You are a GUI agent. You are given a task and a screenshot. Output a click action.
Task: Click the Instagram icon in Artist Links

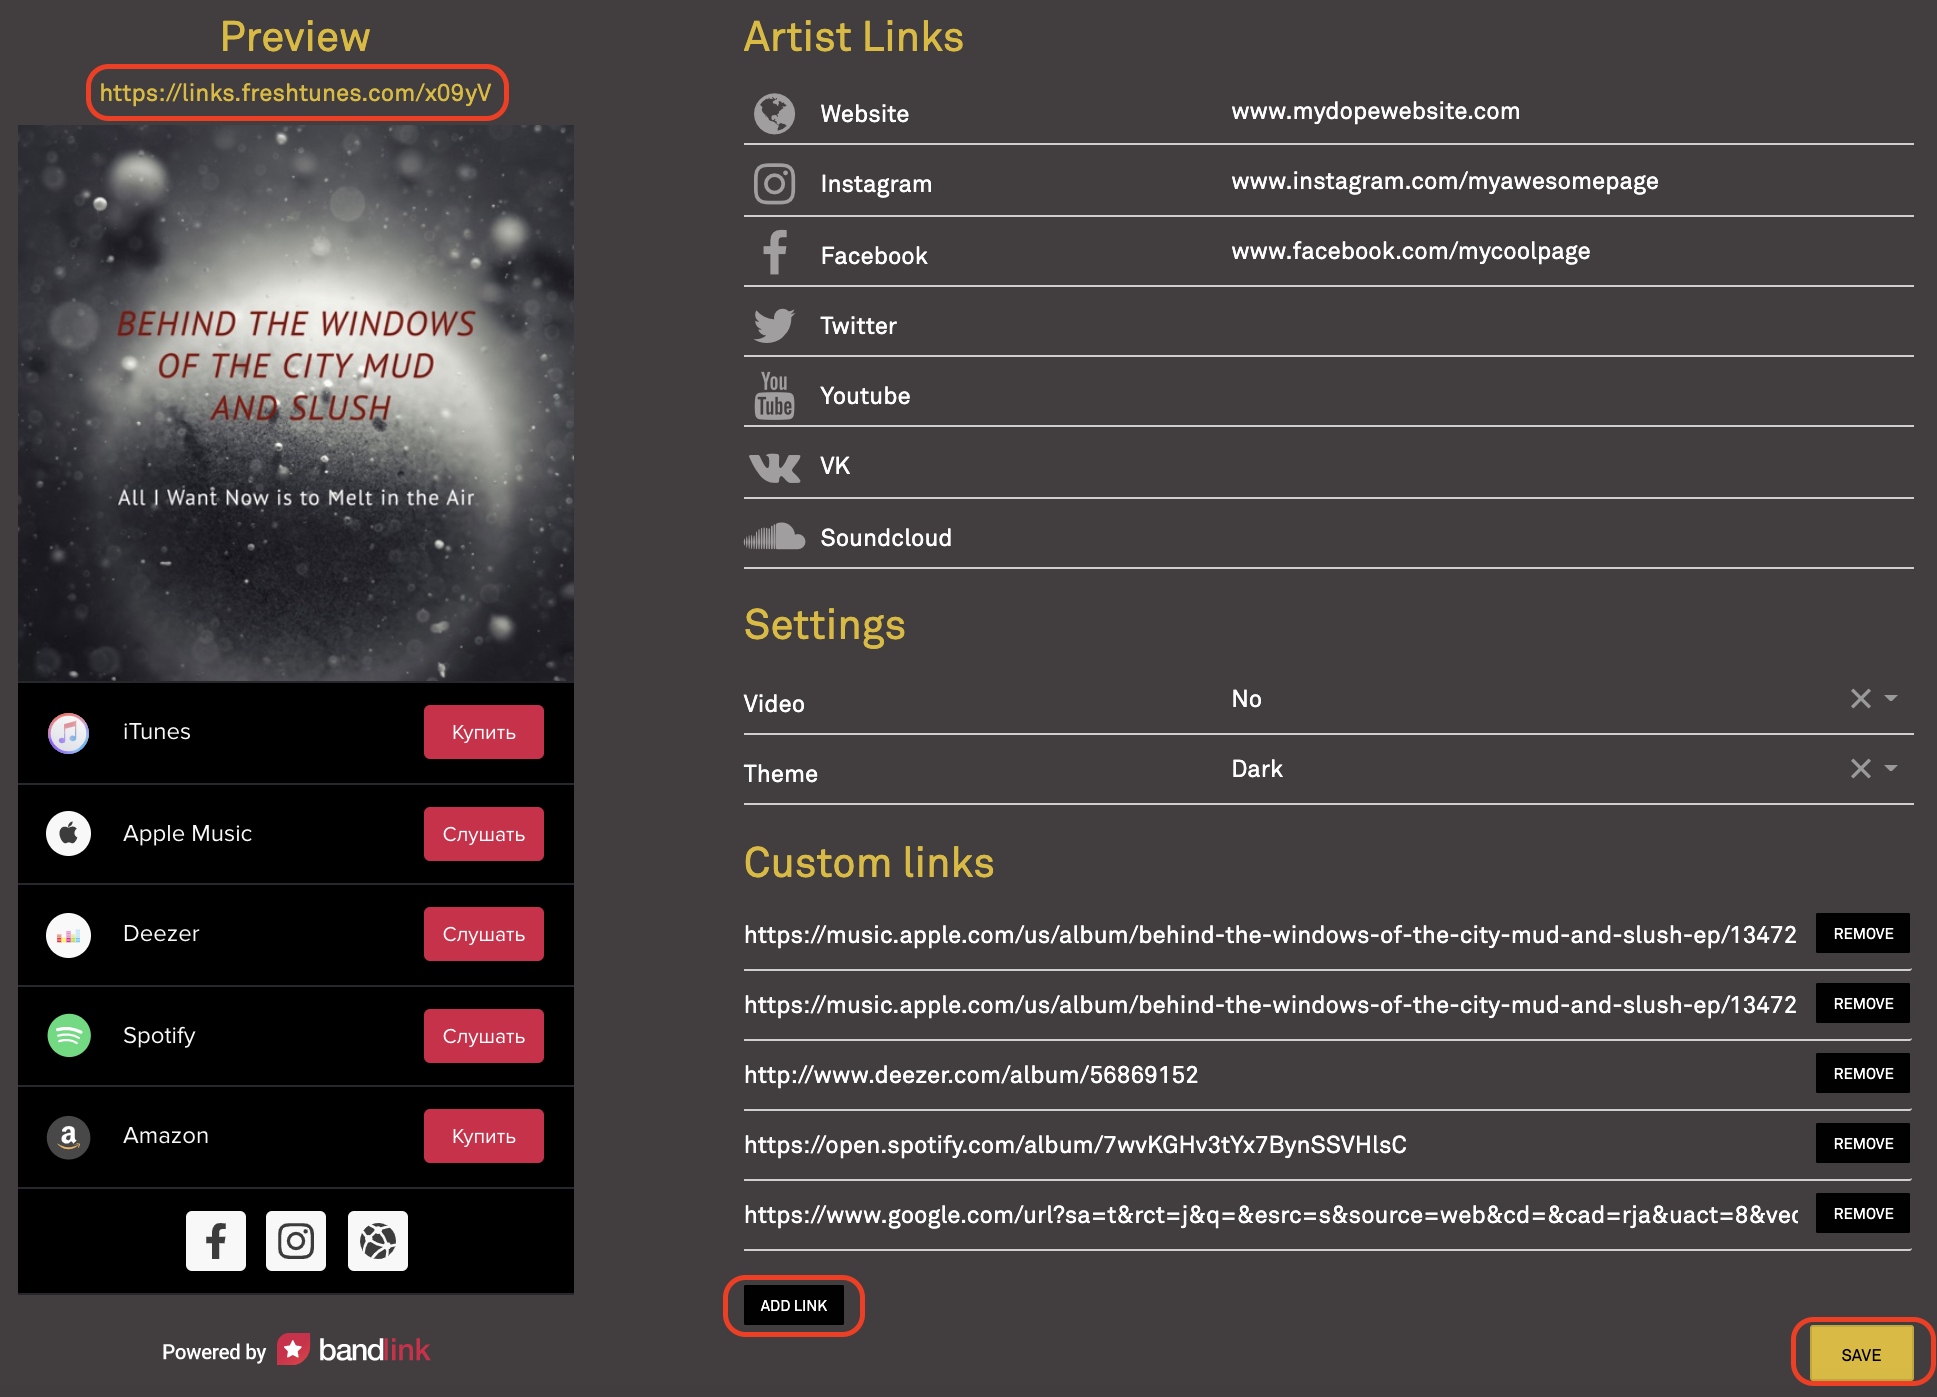(x=774, y=184)
